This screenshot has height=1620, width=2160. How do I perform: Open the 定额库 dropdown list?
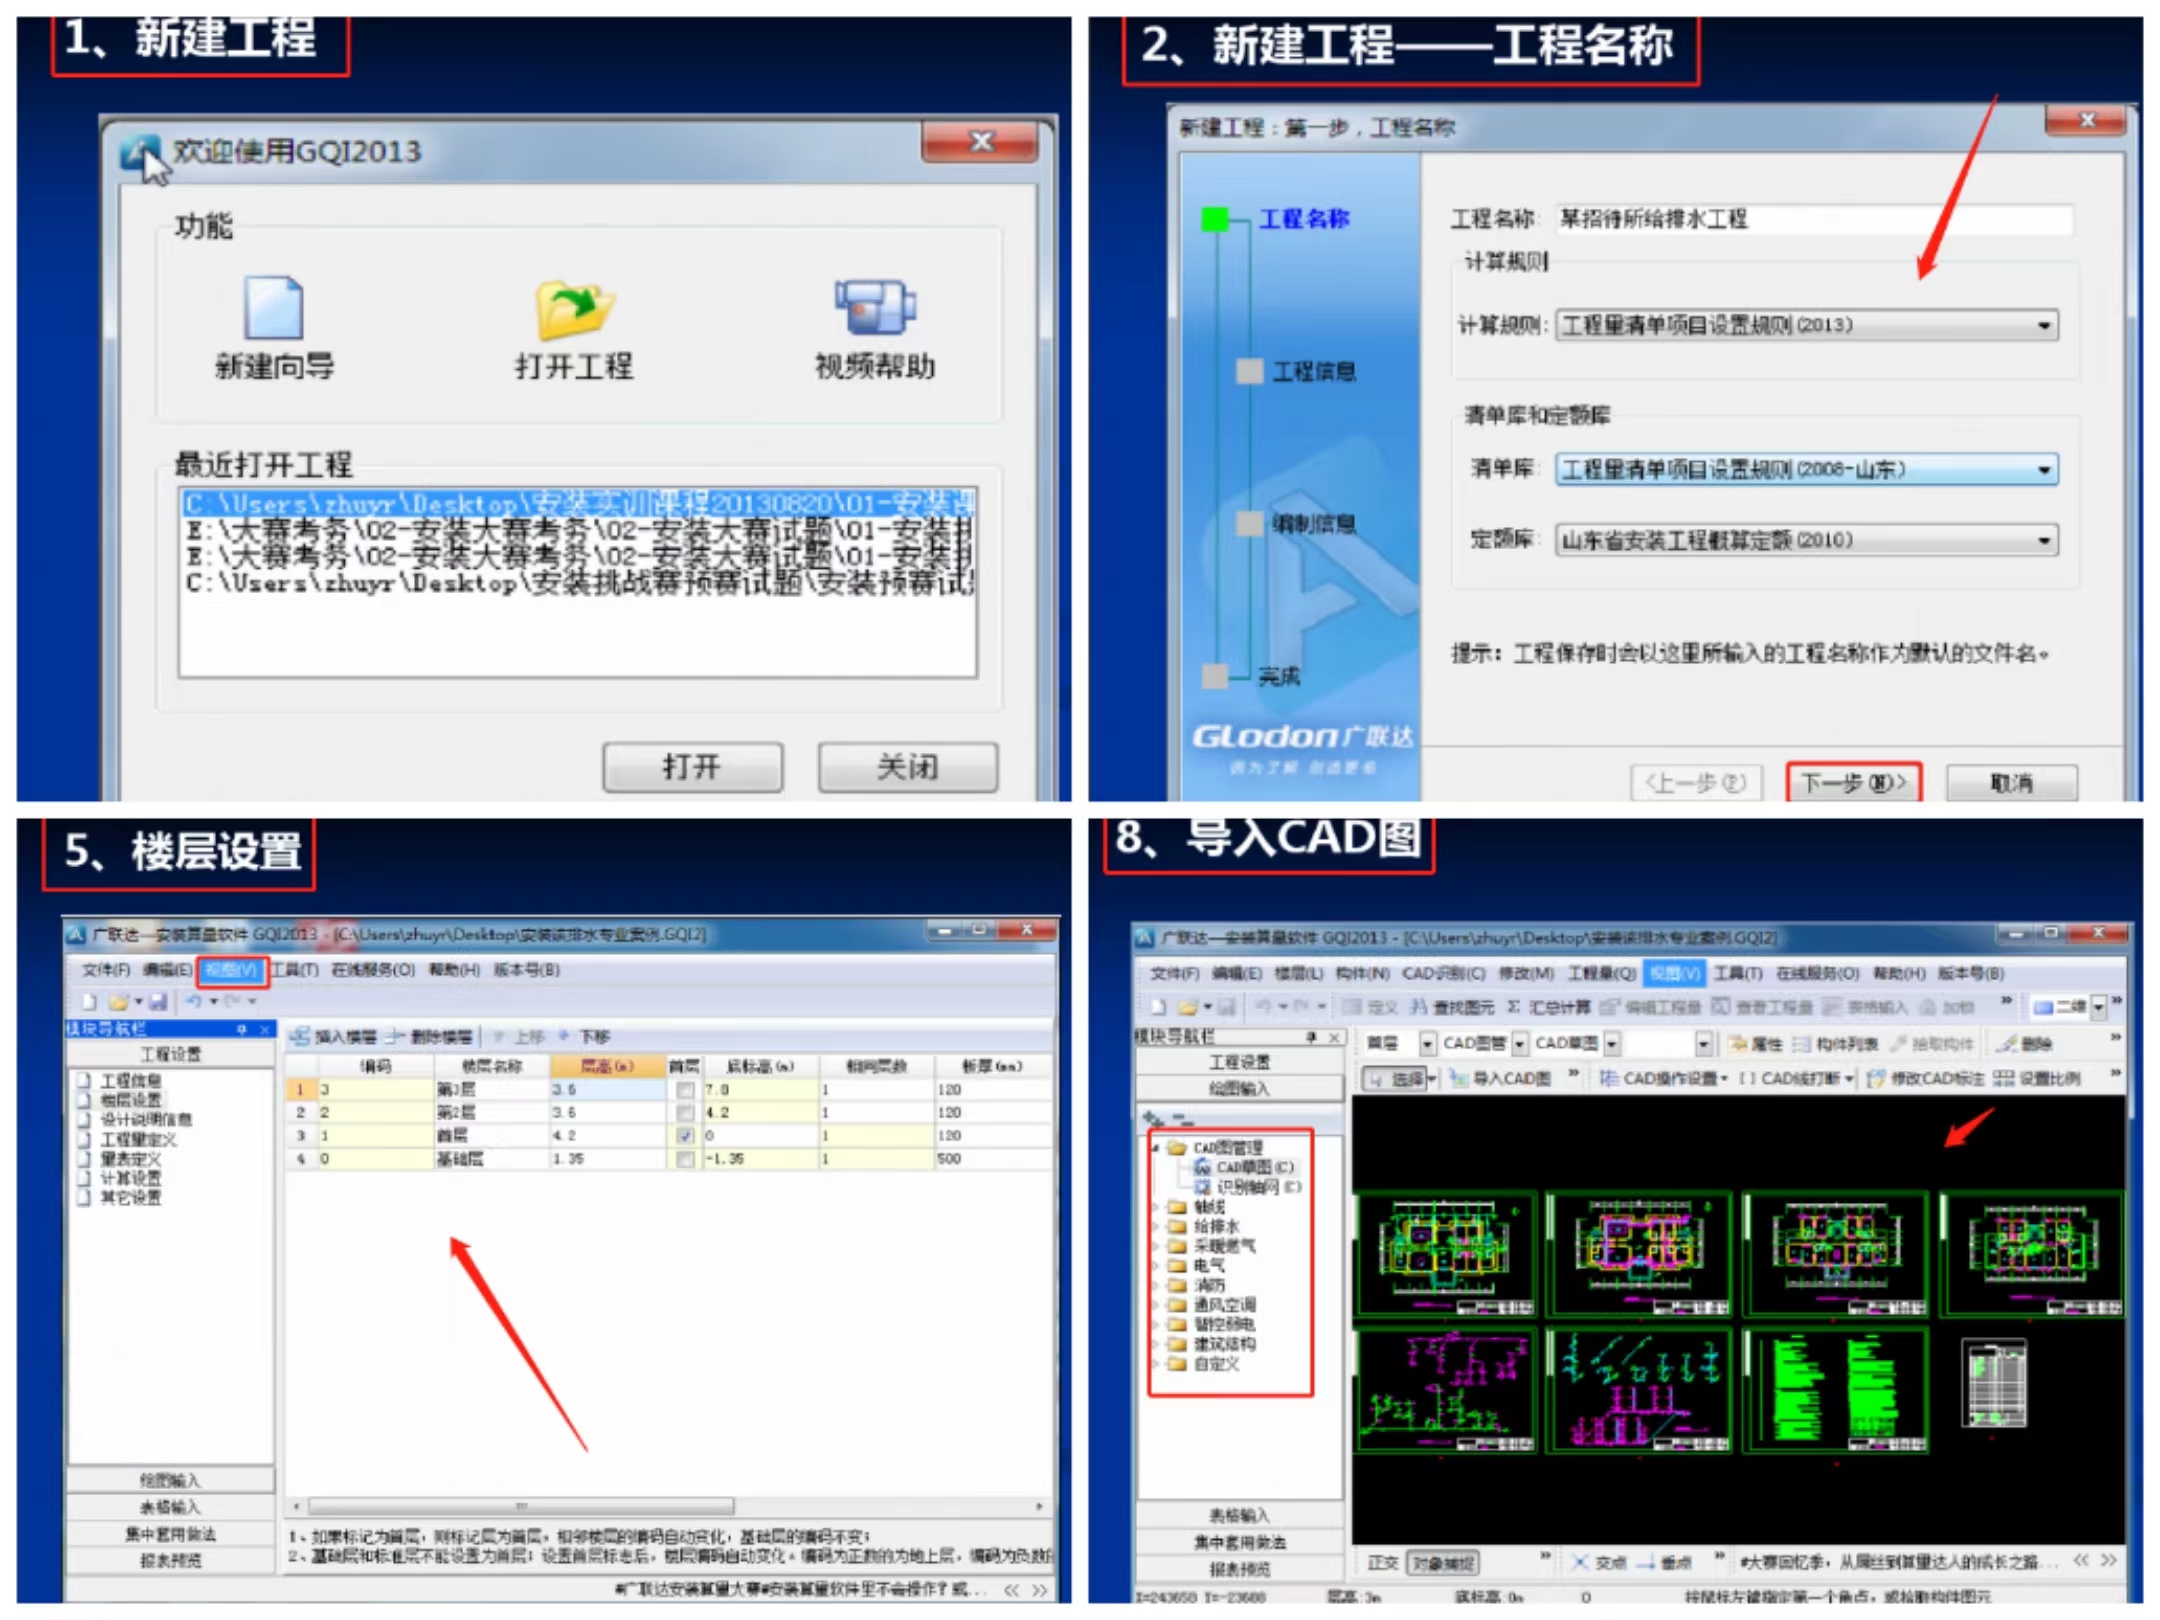click(2044, 541)
